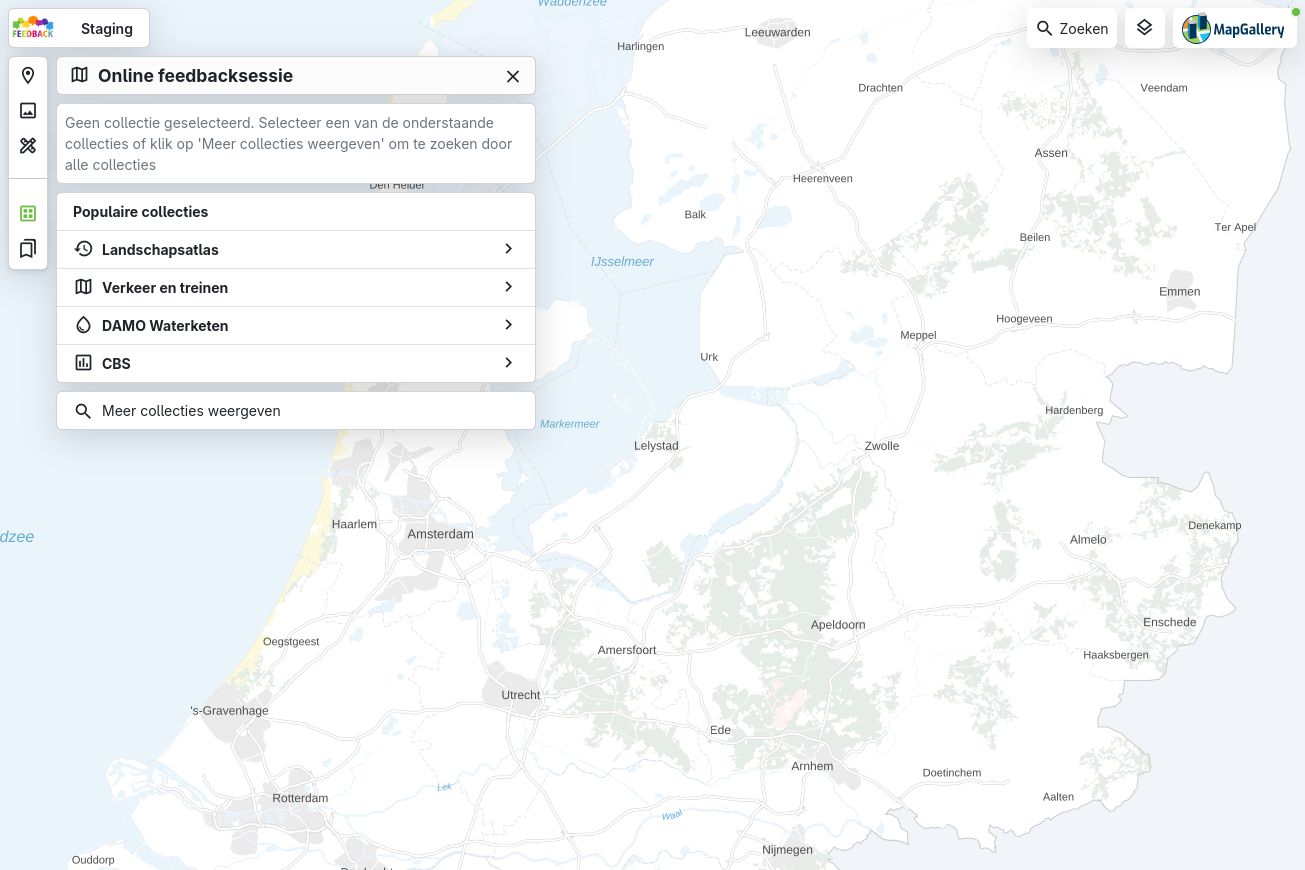Open the Zoeken search button

point(1072,28)
